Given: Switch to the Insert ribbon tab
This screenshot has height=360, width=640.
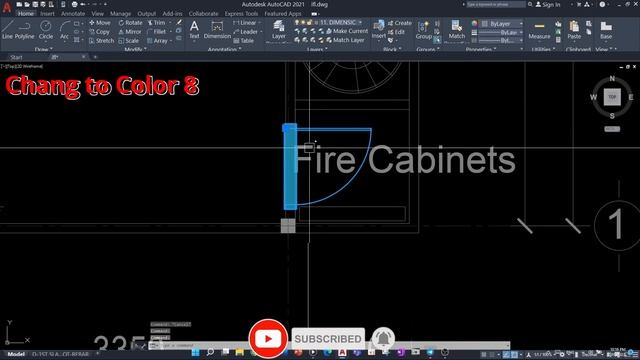Looking at the screenshot, I should [x=47, y=13].
